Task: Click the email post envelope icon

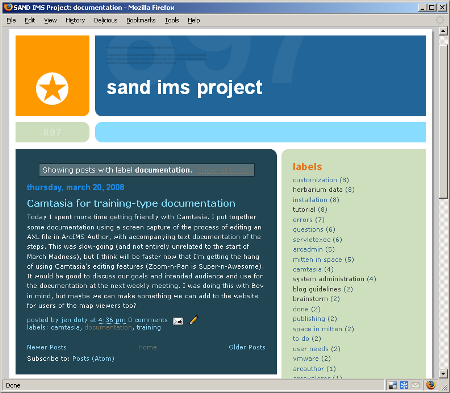Action: tap(178, 321)
